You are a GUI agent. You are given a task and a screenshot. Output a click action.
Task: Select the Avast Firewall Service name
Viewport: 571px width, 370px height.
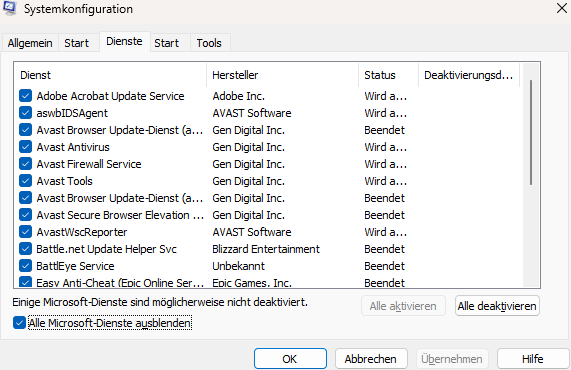89,164
